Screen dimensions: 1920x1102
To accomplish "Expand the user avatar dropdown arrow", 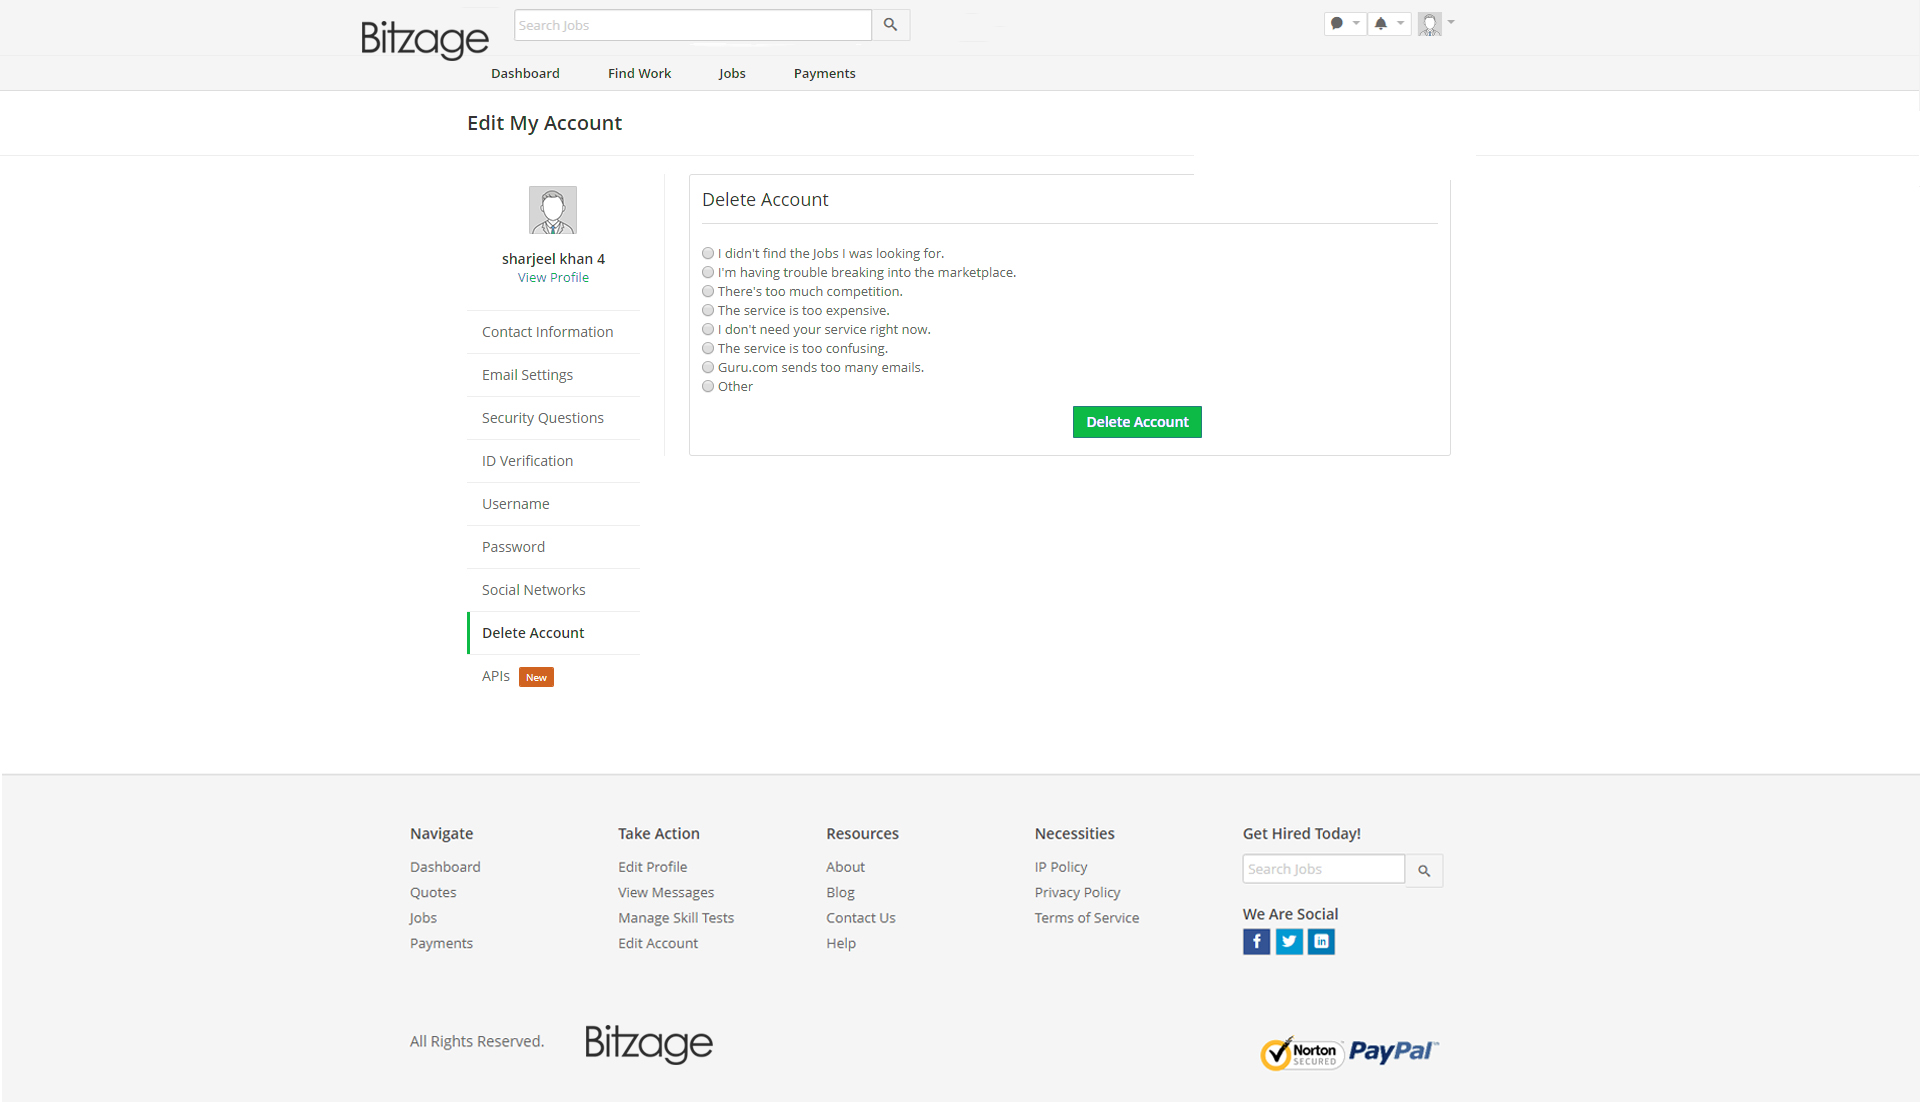I will pyautogui.click(x=1451, y=22).
